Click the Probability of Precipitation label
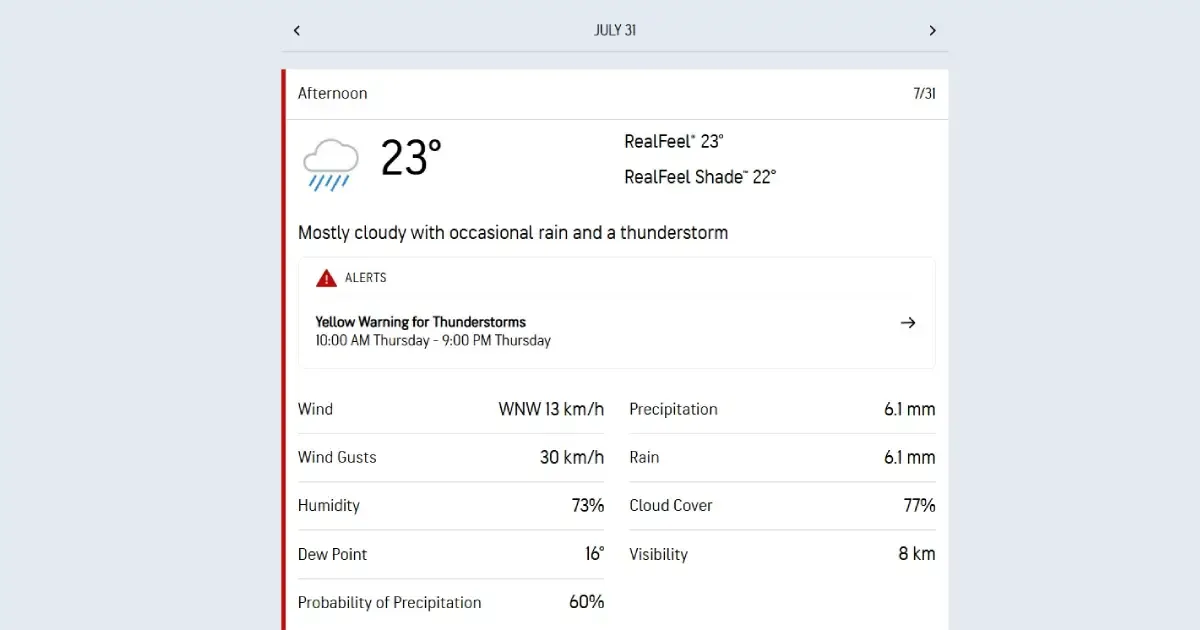Screen dimensions: 1200x630 click(390, 602)
